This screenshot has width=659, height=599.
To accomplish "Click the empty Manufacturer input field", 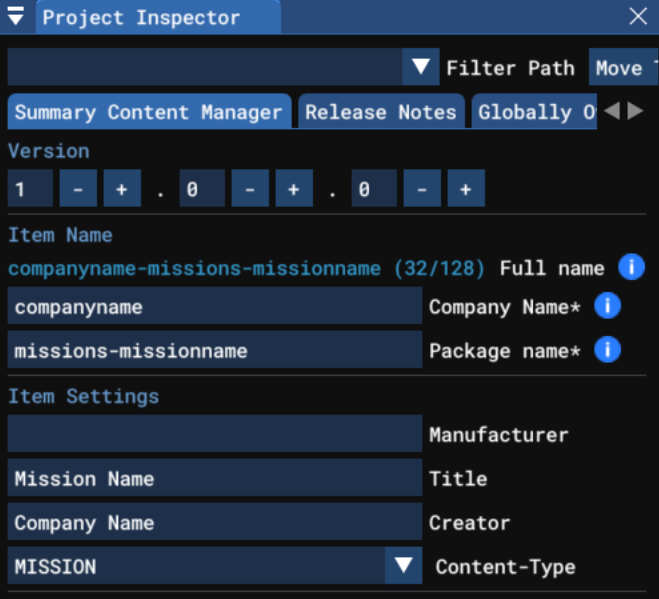I will pyautogui.click(x=214, y=434).
